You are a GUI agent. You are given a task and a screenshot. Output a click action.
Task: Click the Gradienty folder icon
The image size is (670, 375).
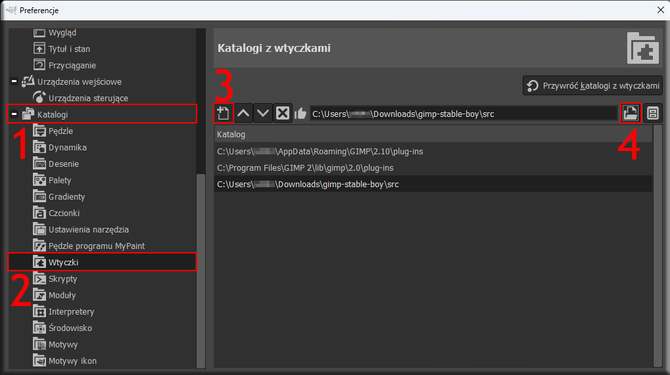(x=39, y=196)
